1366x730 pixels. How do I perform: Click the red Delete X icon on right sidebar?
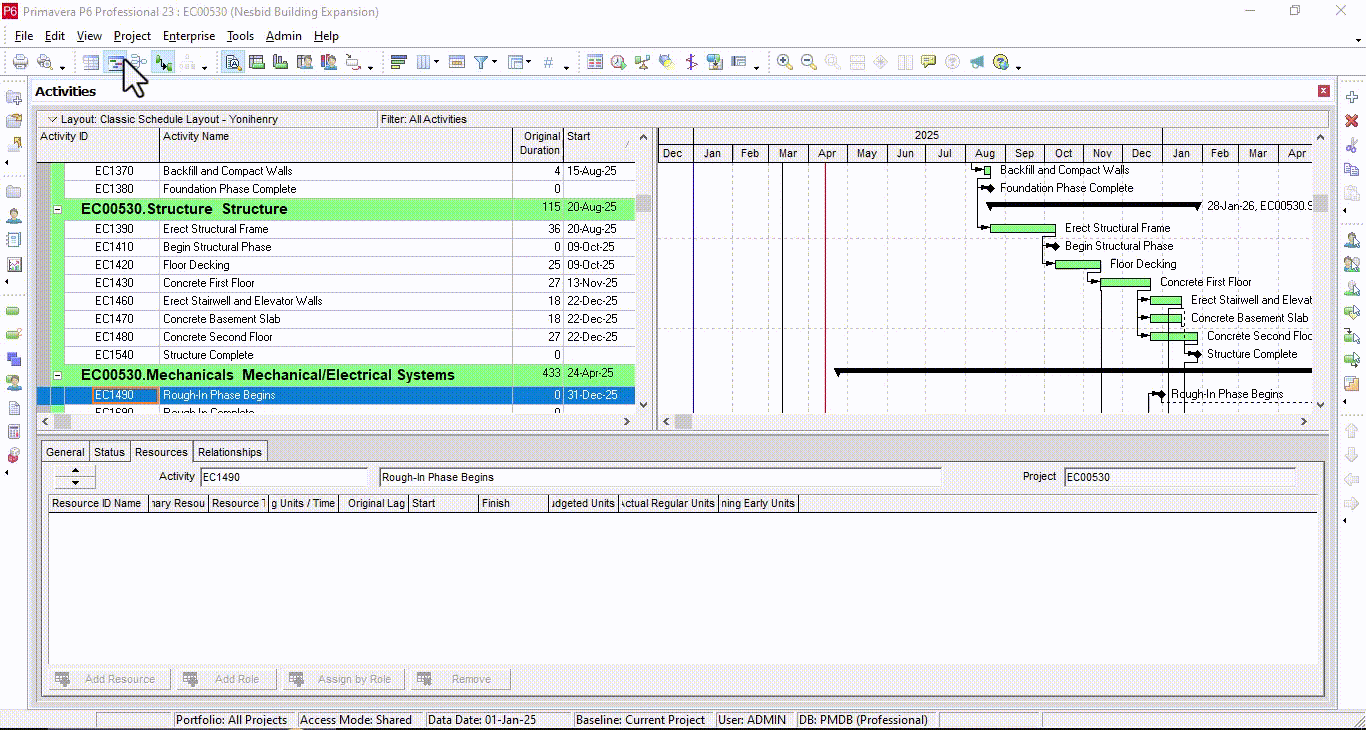pos(1352,121)
